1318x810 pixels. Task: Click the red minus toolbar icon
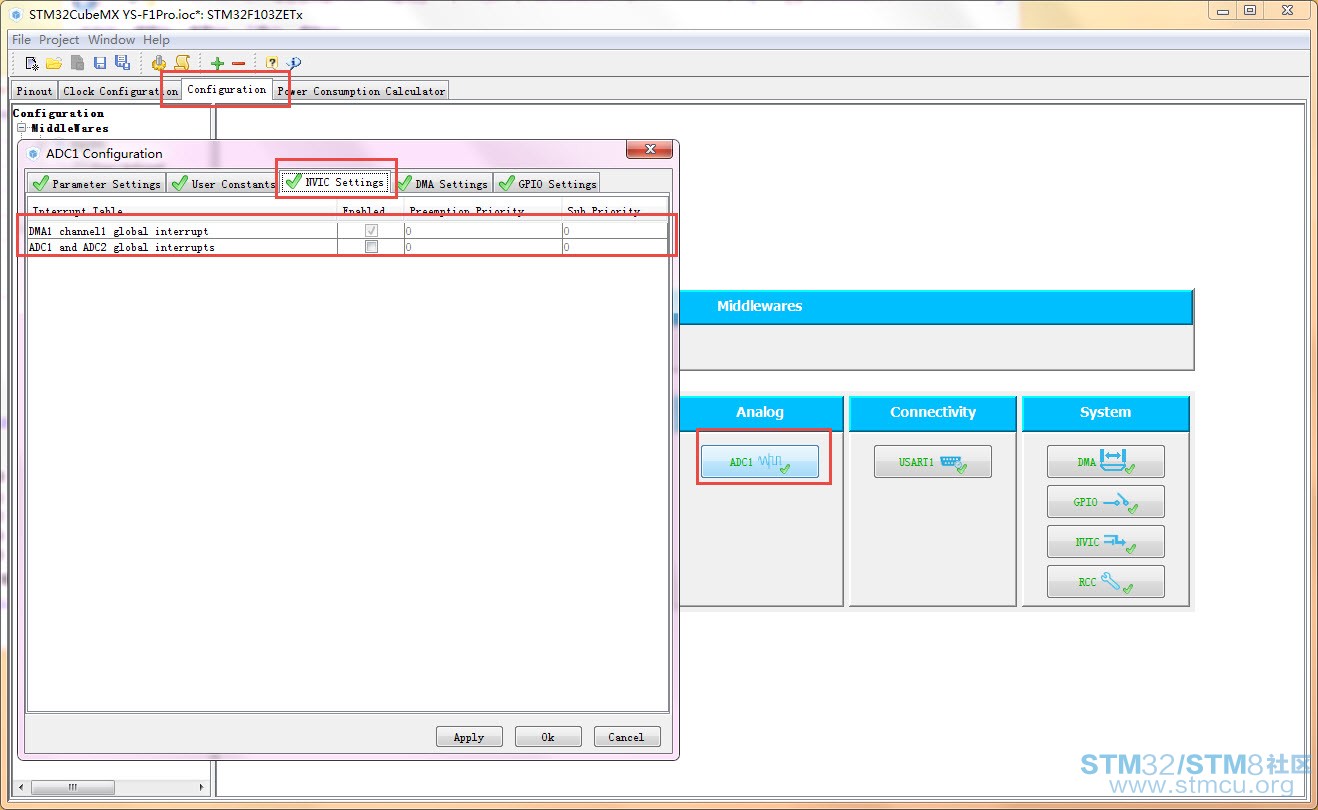[x=238, y=63]
